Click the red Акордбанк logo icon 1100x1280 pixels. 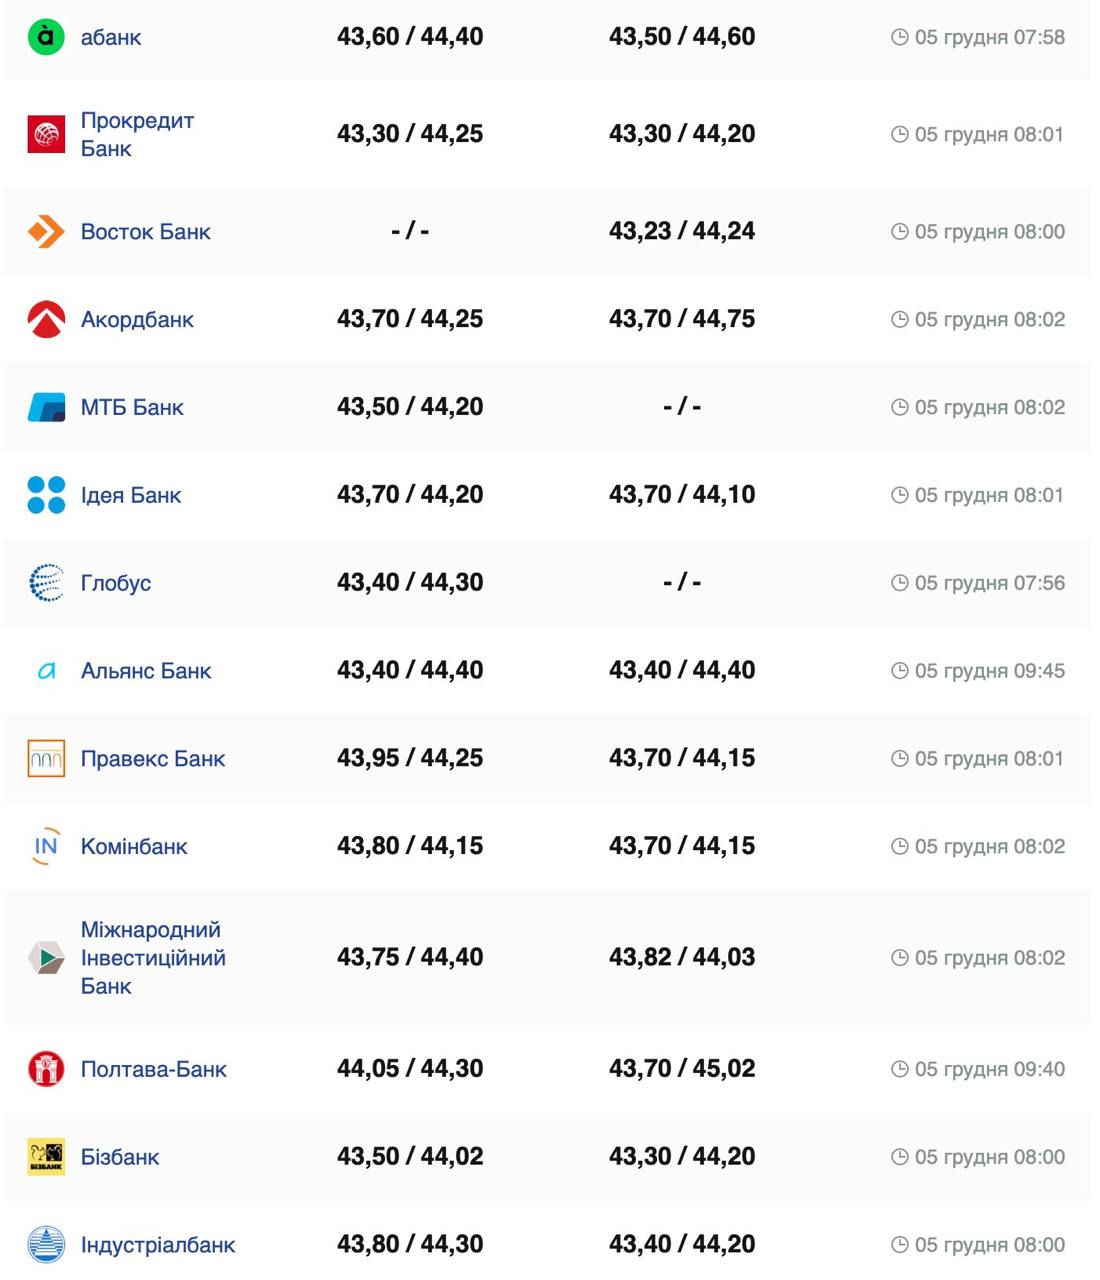tap(46, 319)
